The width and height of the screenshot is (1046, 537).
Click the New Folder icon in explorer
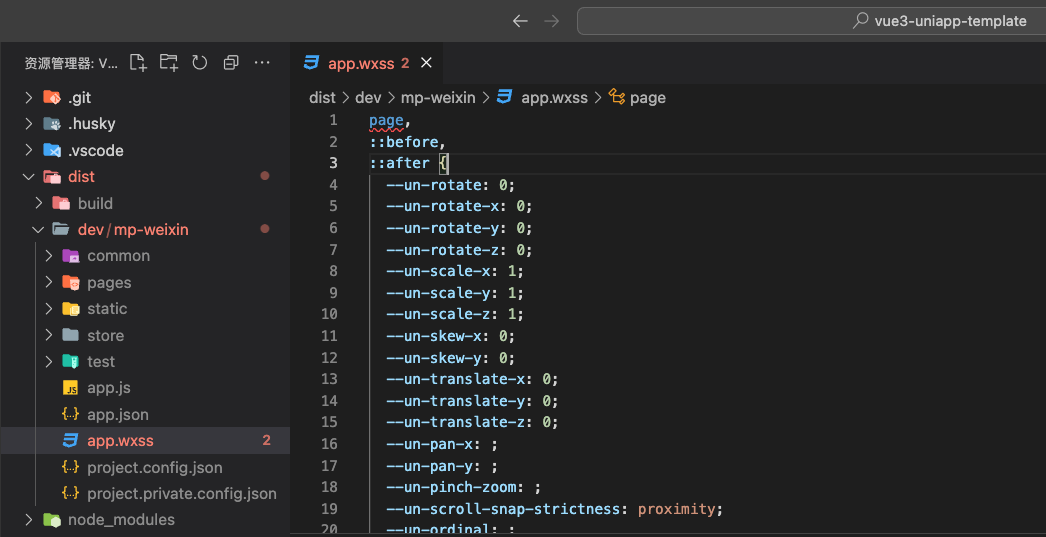click(x=169, y=63)
